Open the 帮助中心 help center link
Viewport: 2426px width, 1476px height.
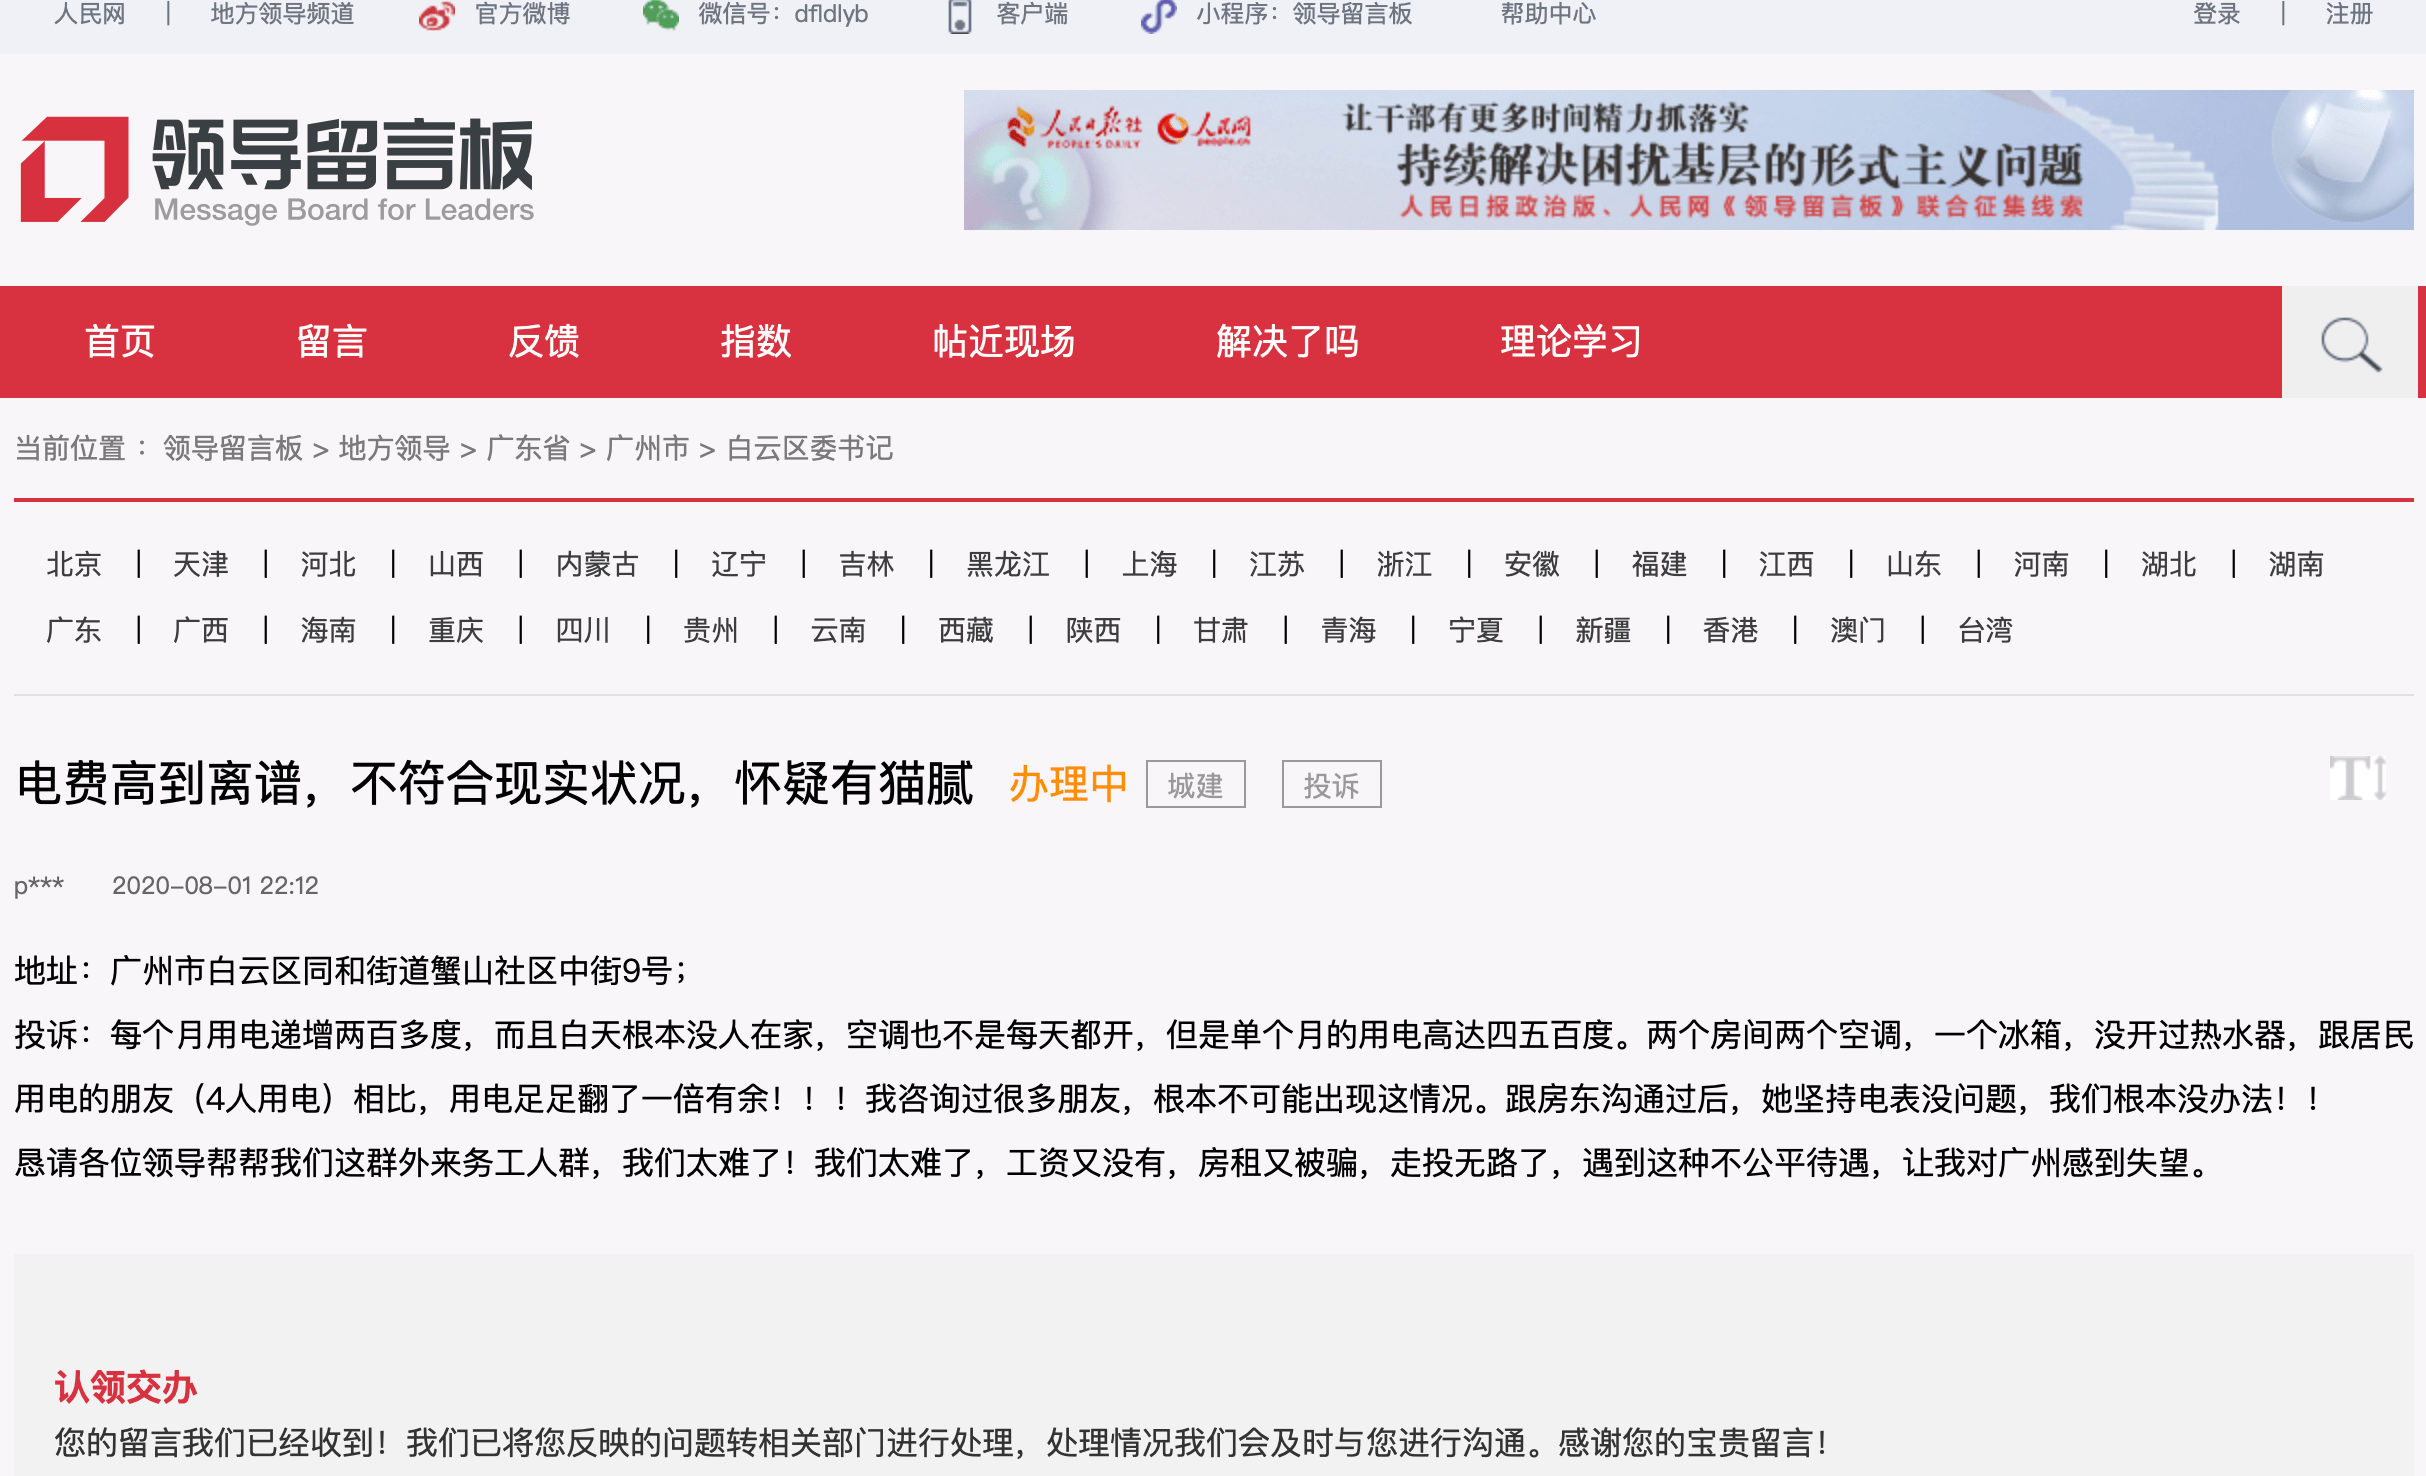tap(1548, 14)
